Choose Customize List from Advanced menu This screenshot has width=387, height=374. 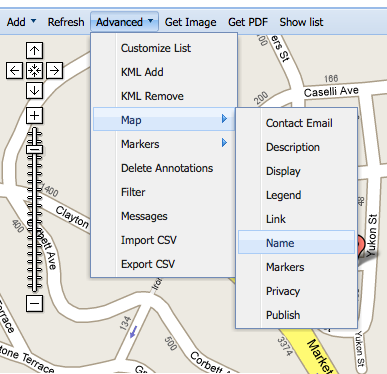165,48
